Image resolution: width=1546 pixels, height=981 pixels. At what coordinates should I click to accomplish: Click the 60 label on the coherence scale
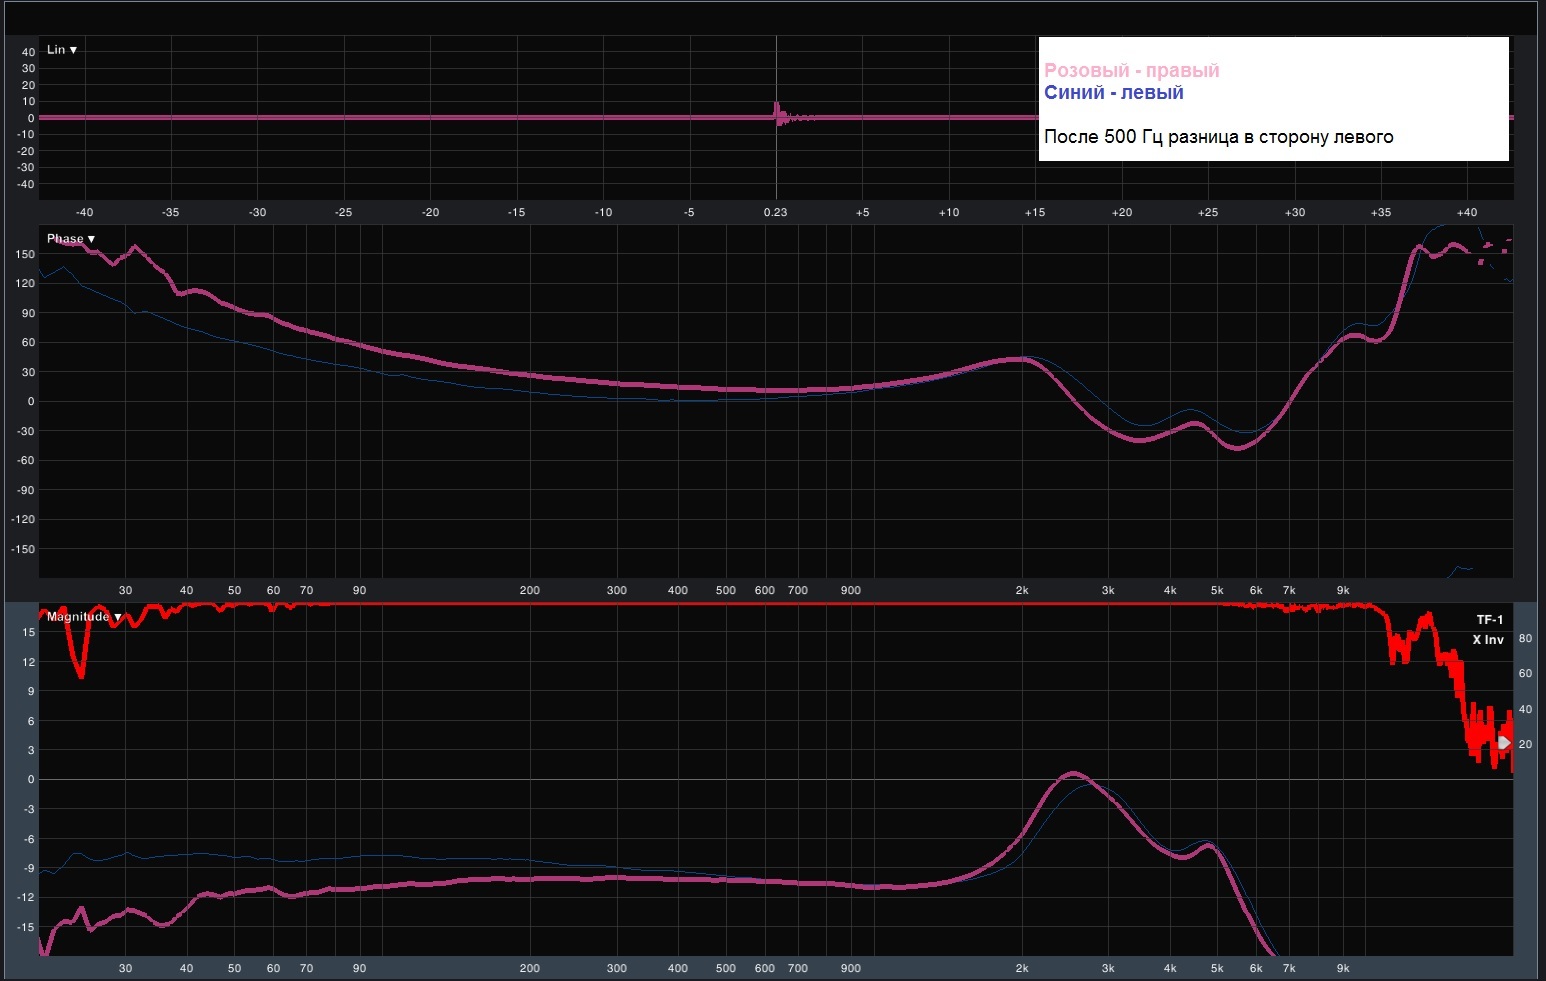(1525, 673)
